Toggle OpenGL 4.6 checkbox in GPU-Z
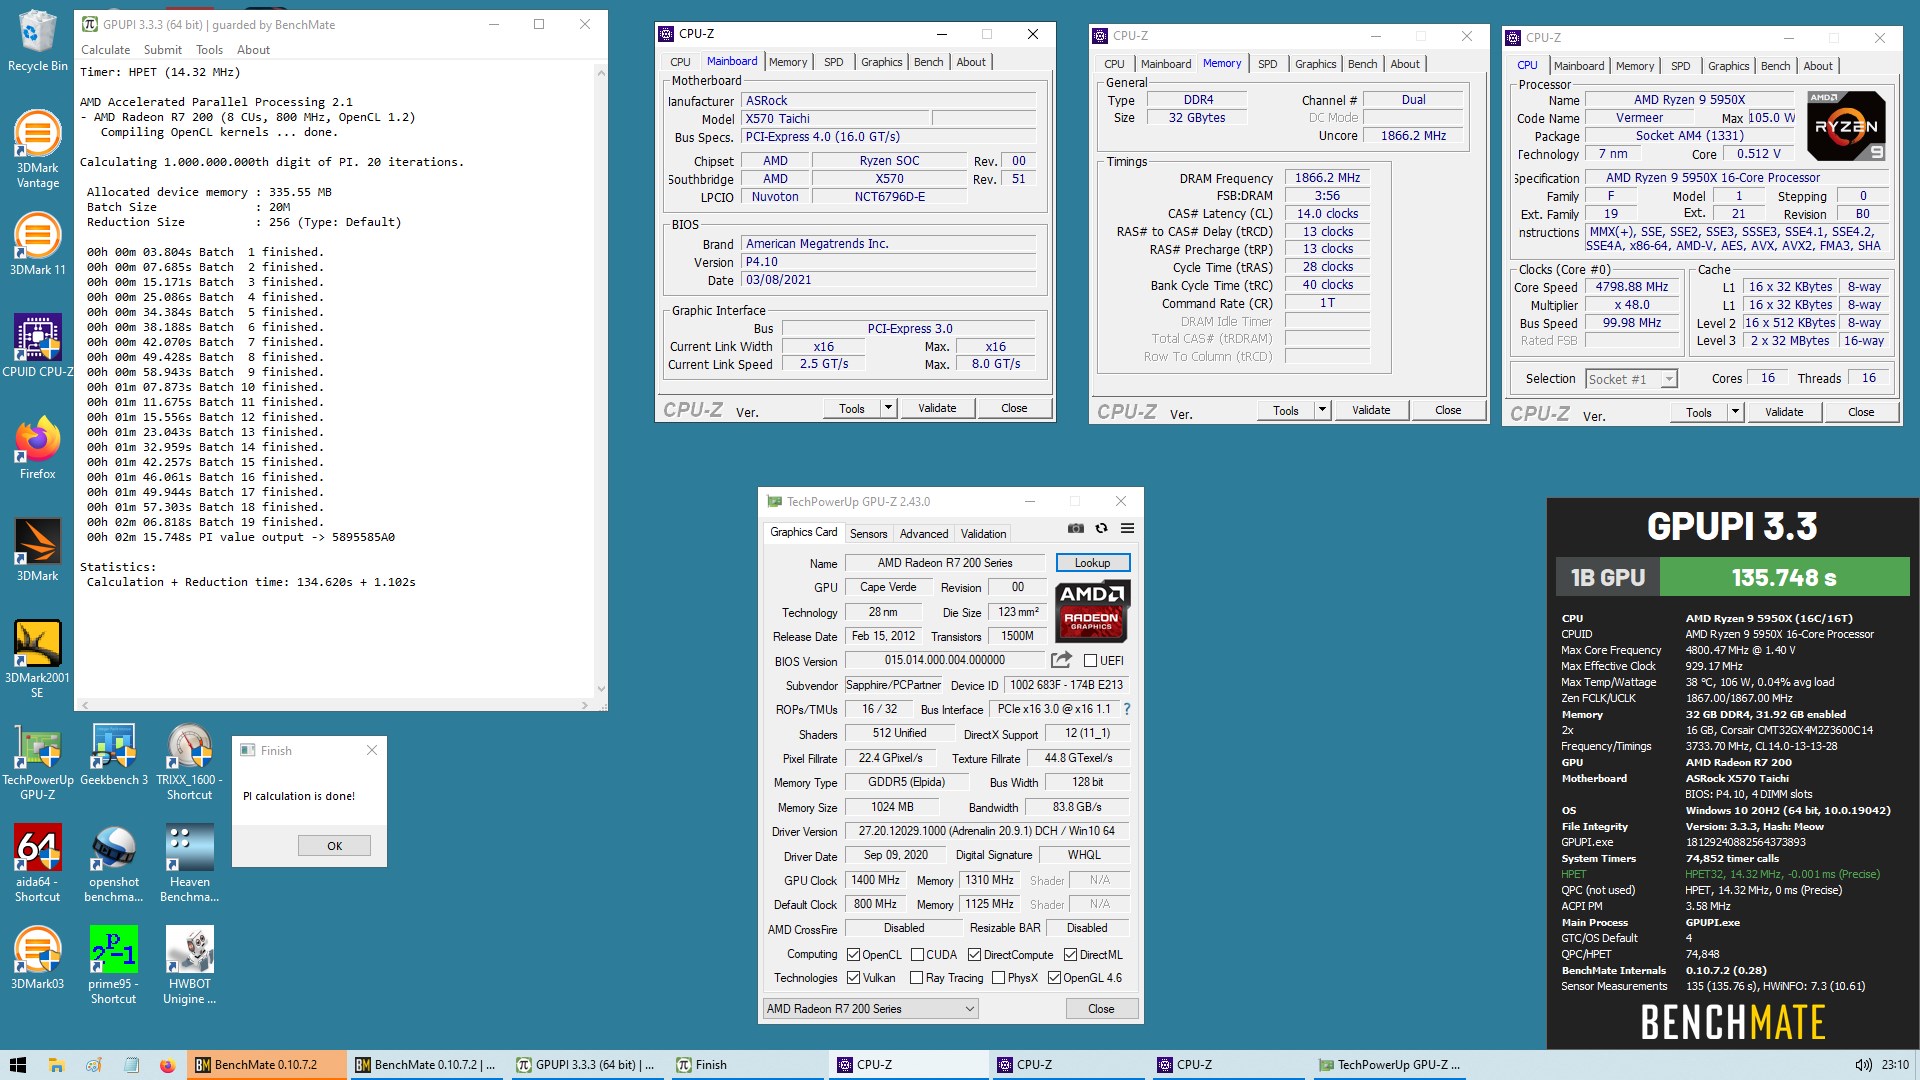Image resolution: width=1920 pixels, height=1080 pixels. 1054,978
